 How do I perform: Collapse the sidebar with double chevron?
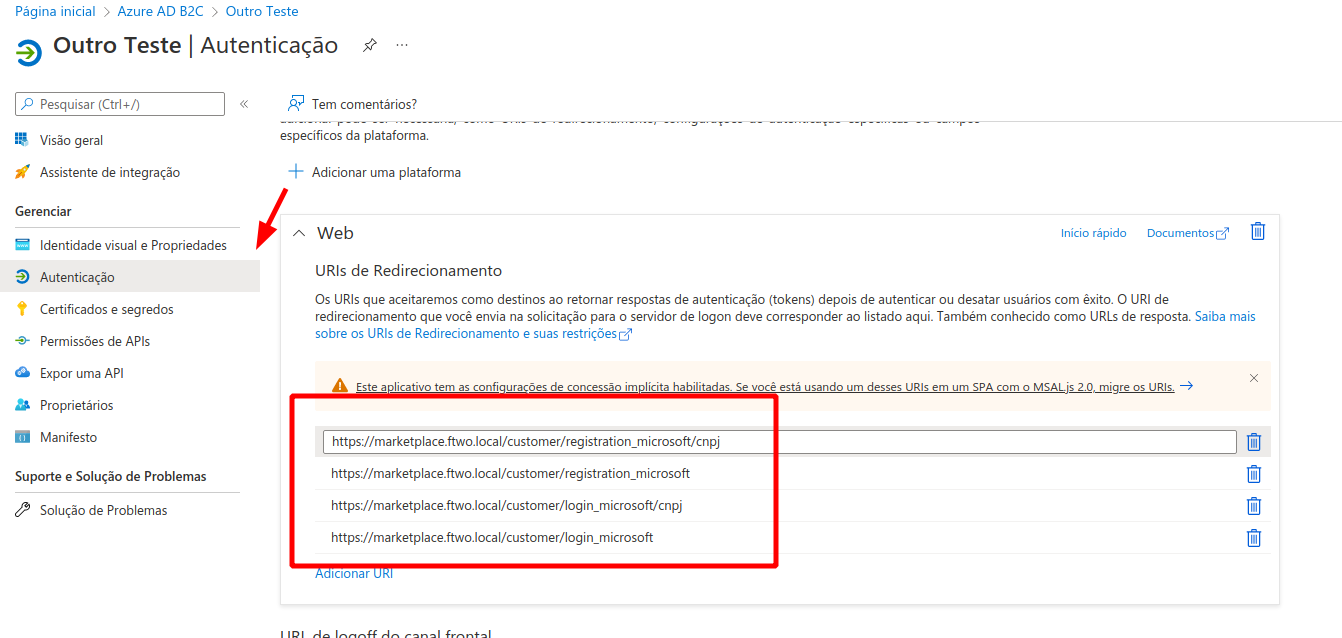click(x=244, y=104)
